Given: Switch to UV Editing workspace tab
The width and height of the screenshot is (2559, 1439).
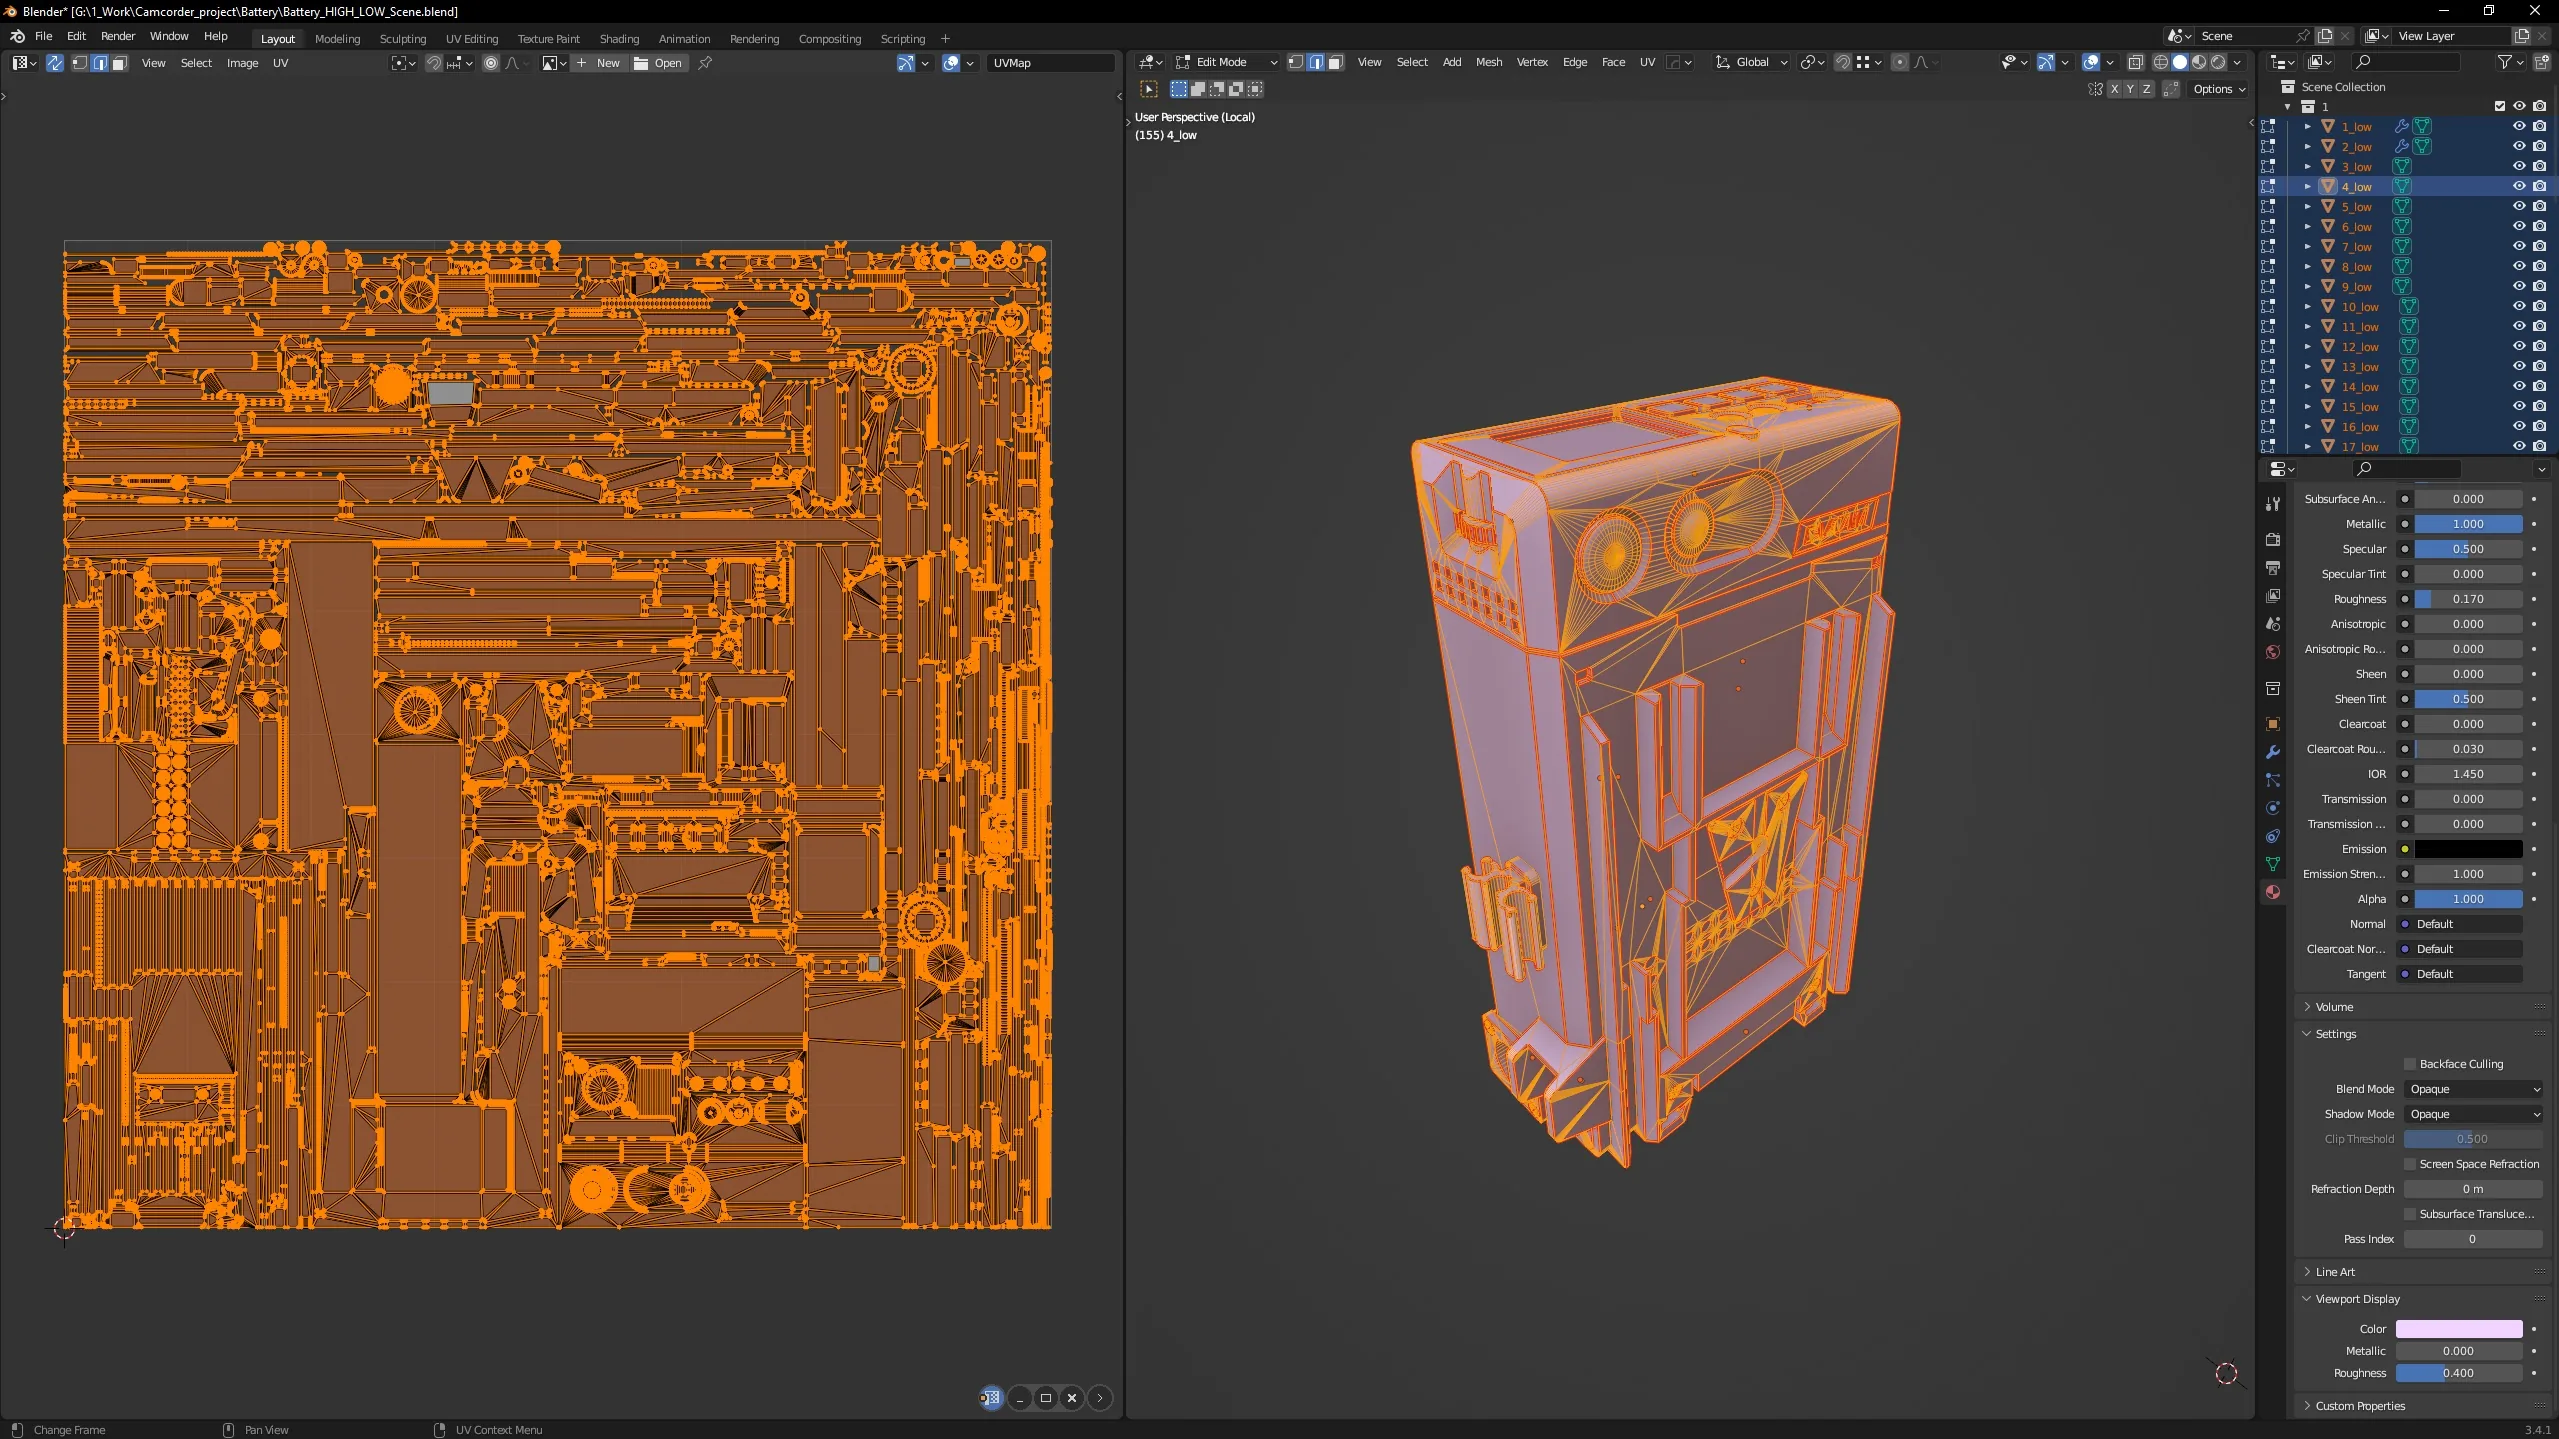Looking at the screenshot, I should coord(472,39).
